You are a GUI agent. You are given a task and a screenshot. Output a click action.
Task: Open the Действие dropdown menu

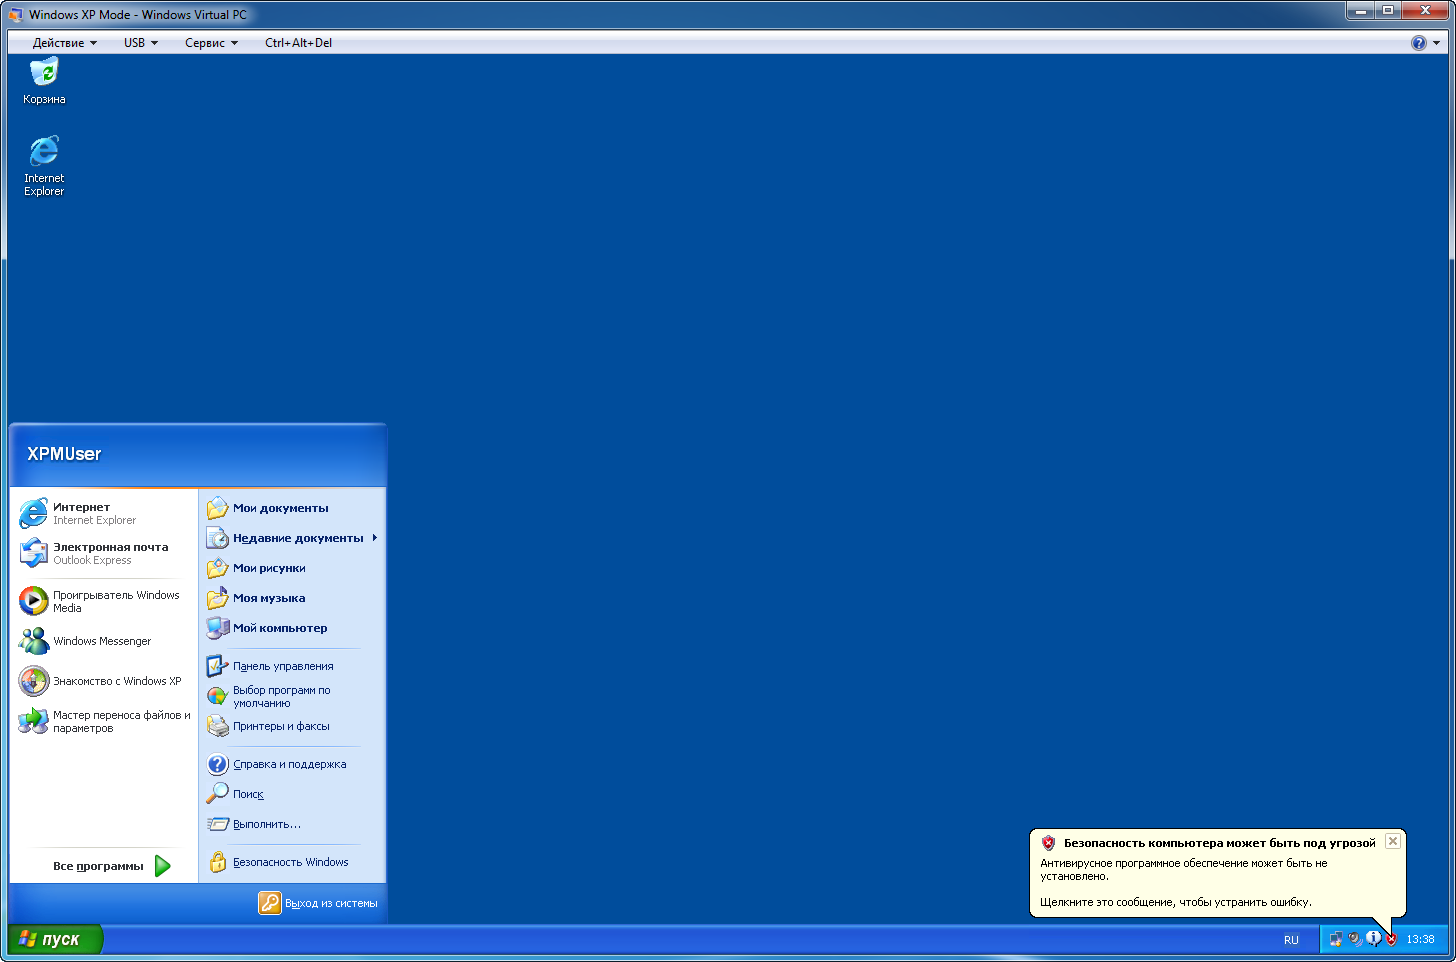click(65, 43)
